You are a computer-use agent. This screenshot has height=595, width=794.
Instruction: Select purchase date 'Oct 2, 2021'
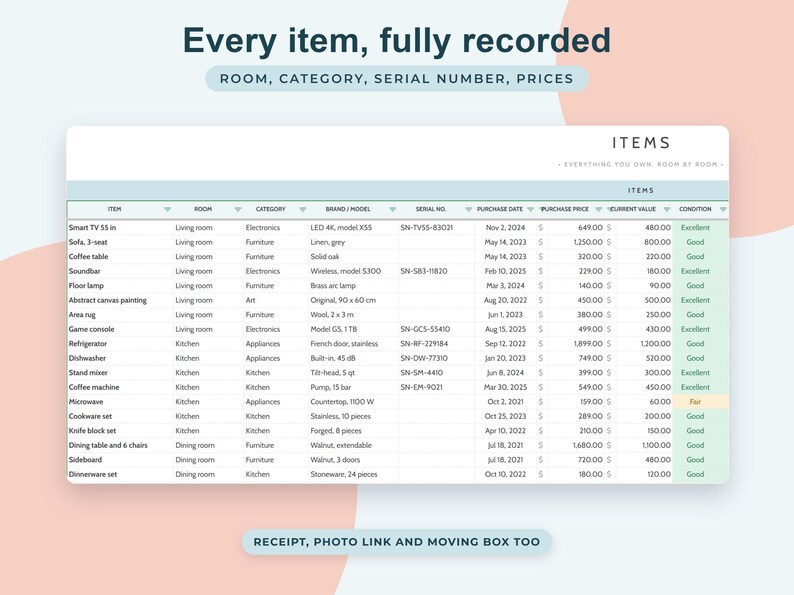505,402
